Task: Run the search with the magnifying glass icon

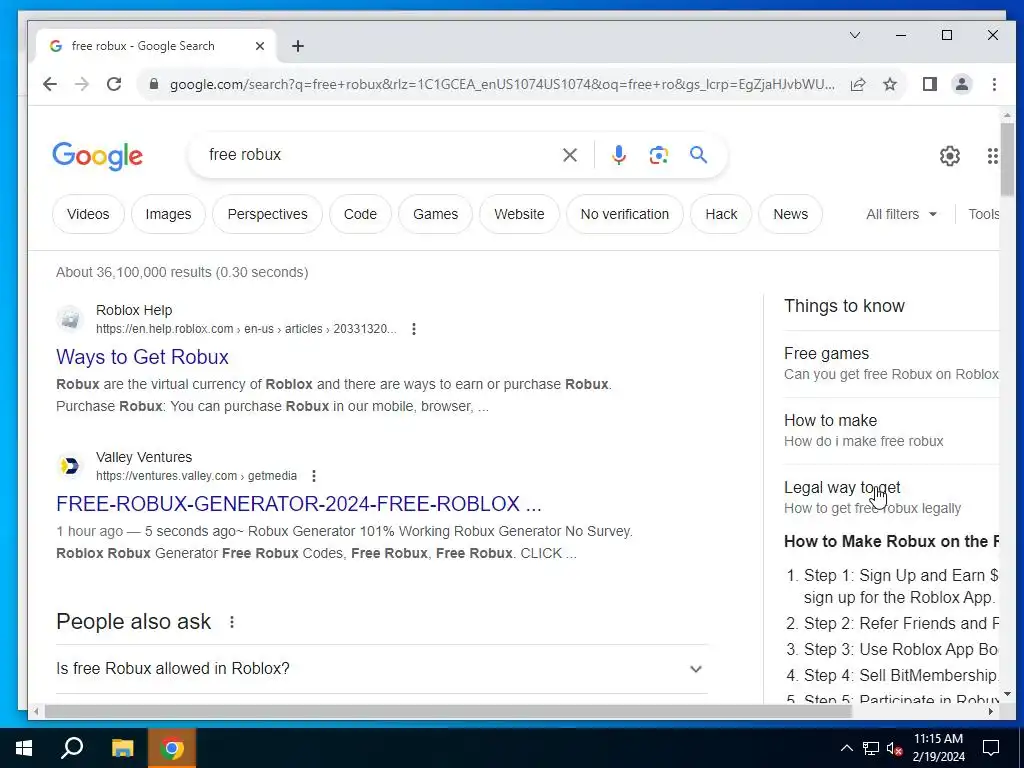Action: (698, 155)
